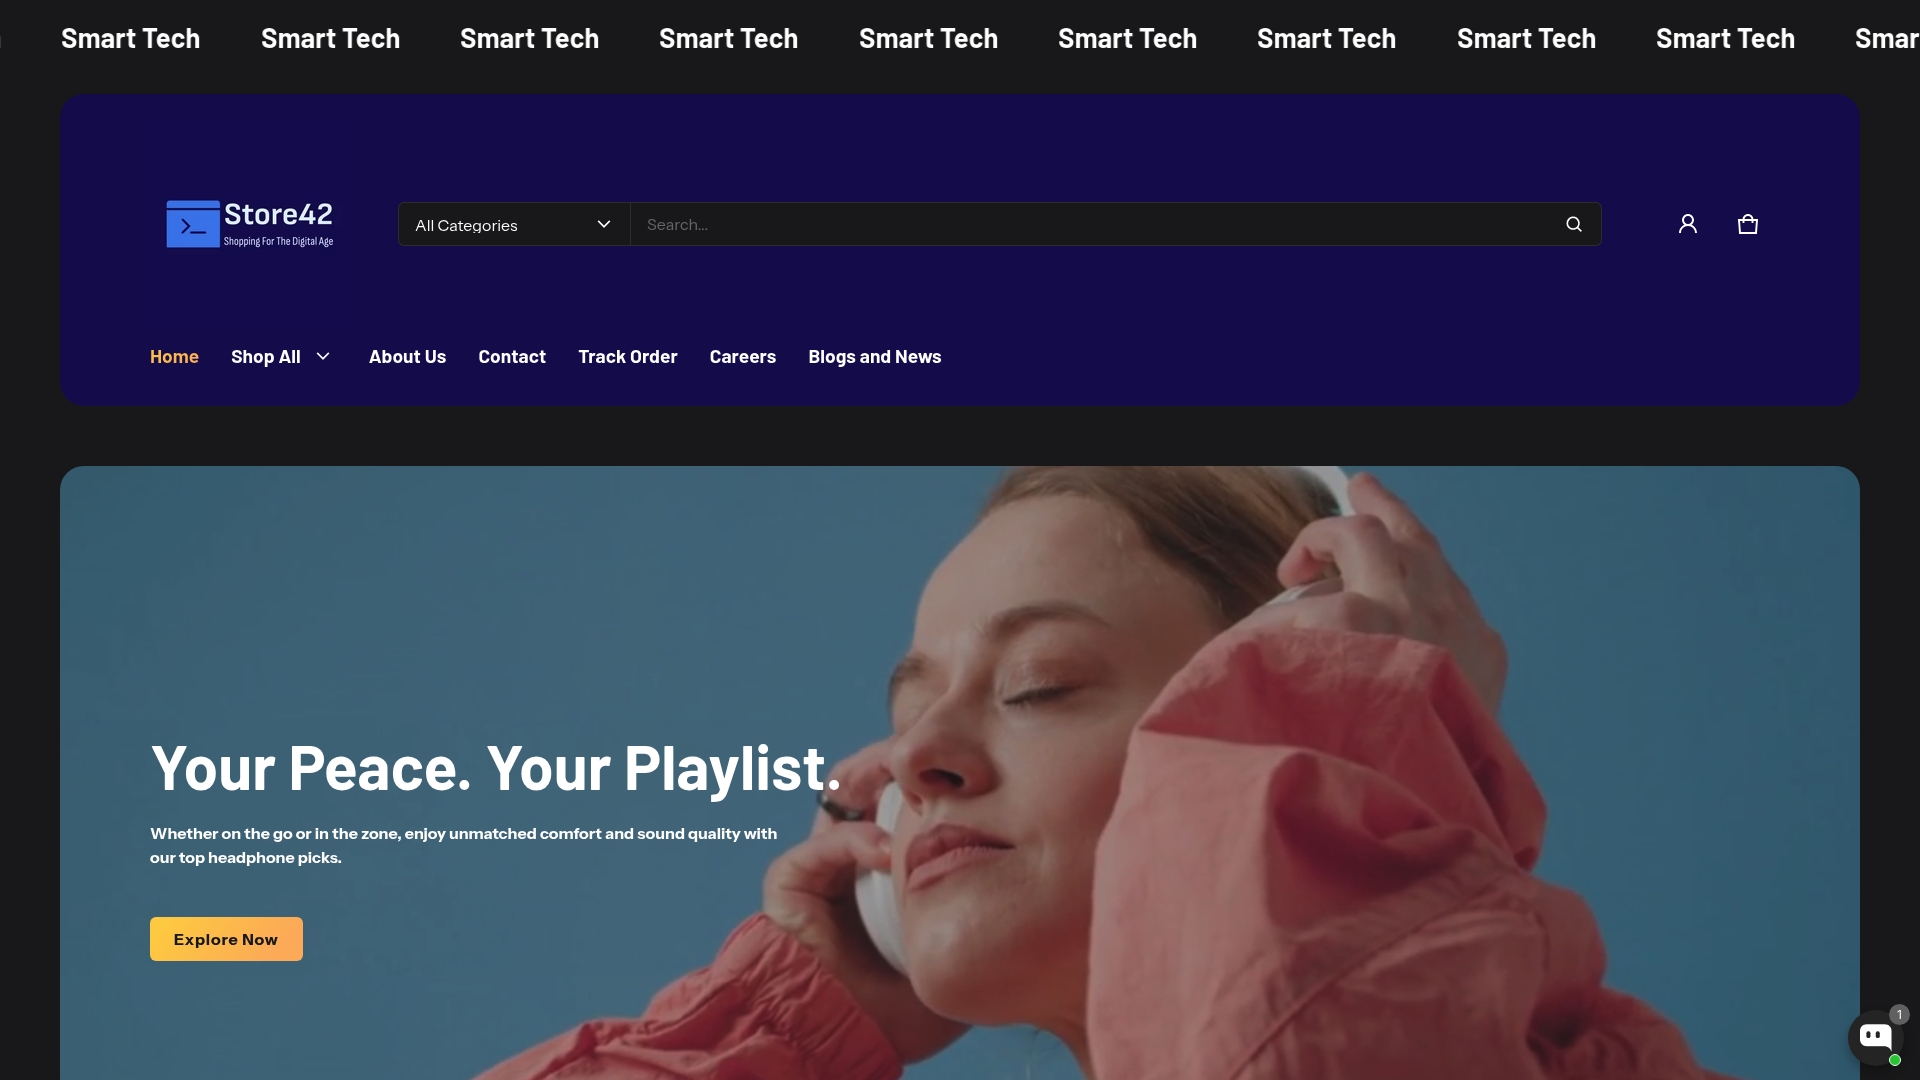Open the user account icon

click(1687, 224)
